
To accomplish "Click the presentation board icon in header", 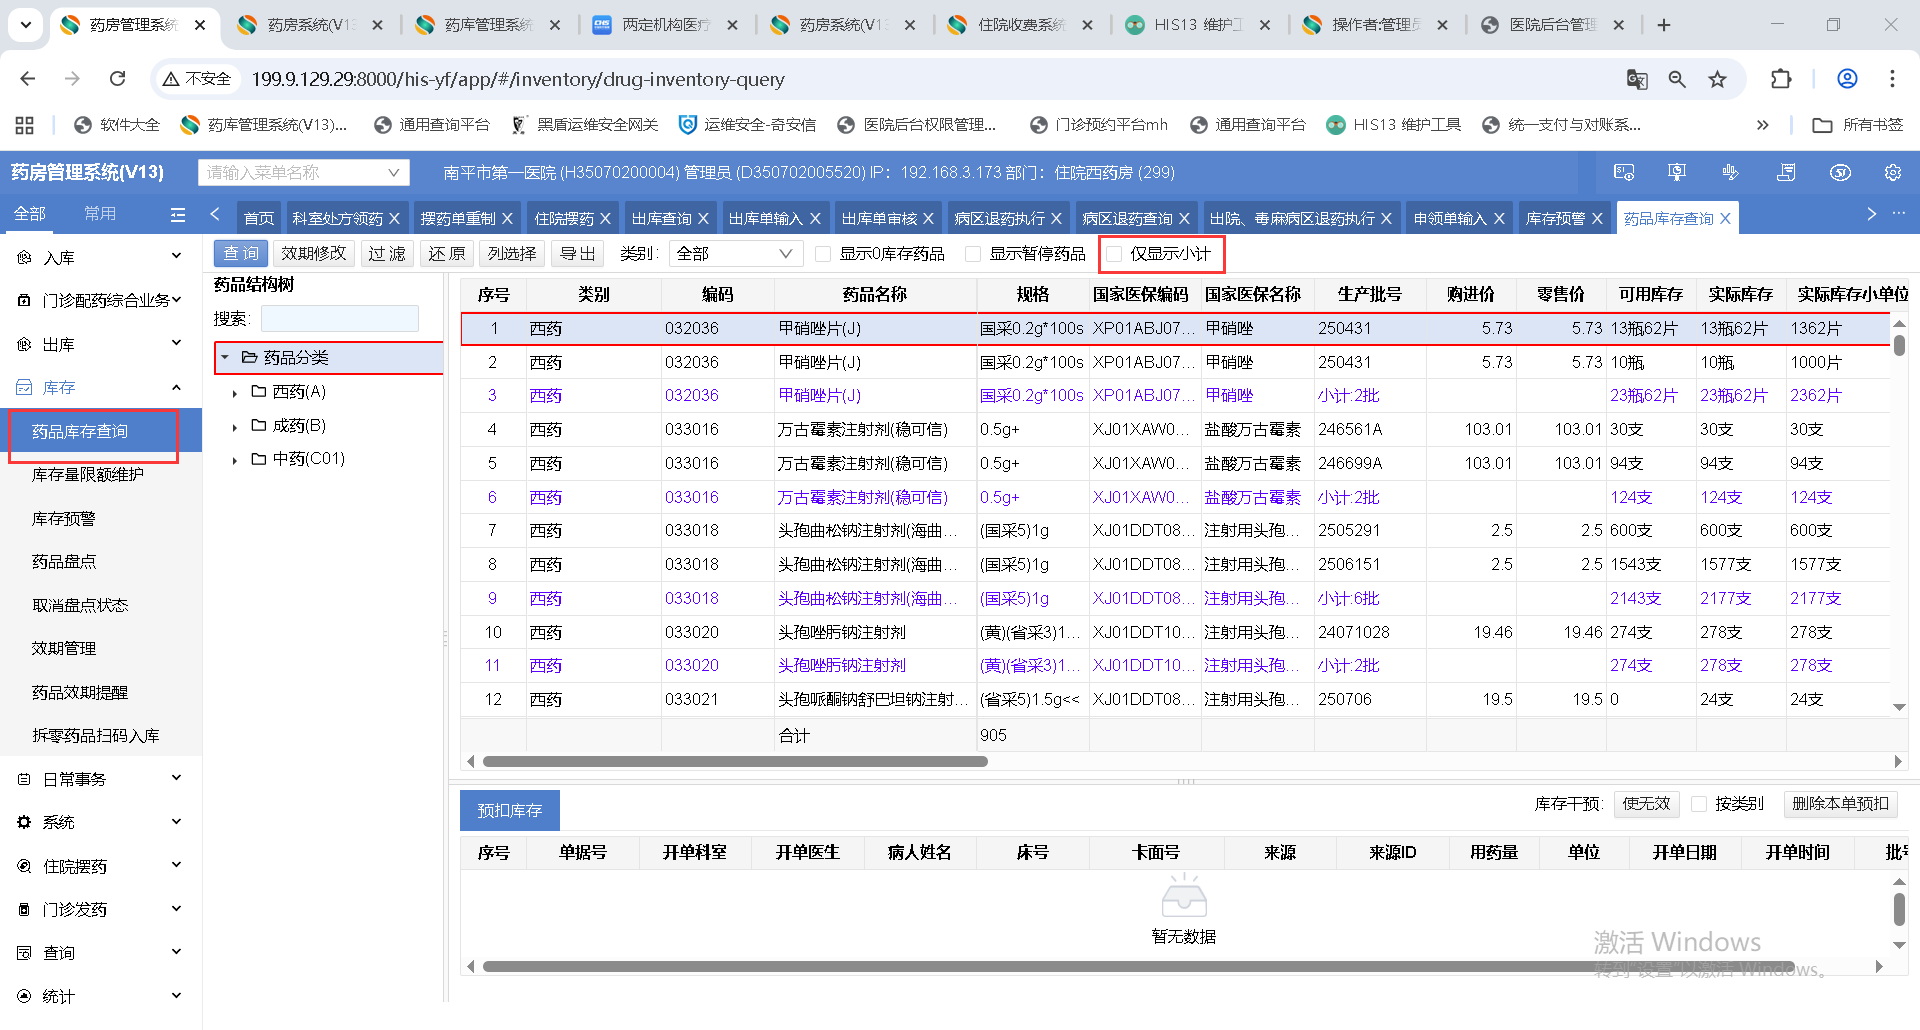I will pos(1677,173).
